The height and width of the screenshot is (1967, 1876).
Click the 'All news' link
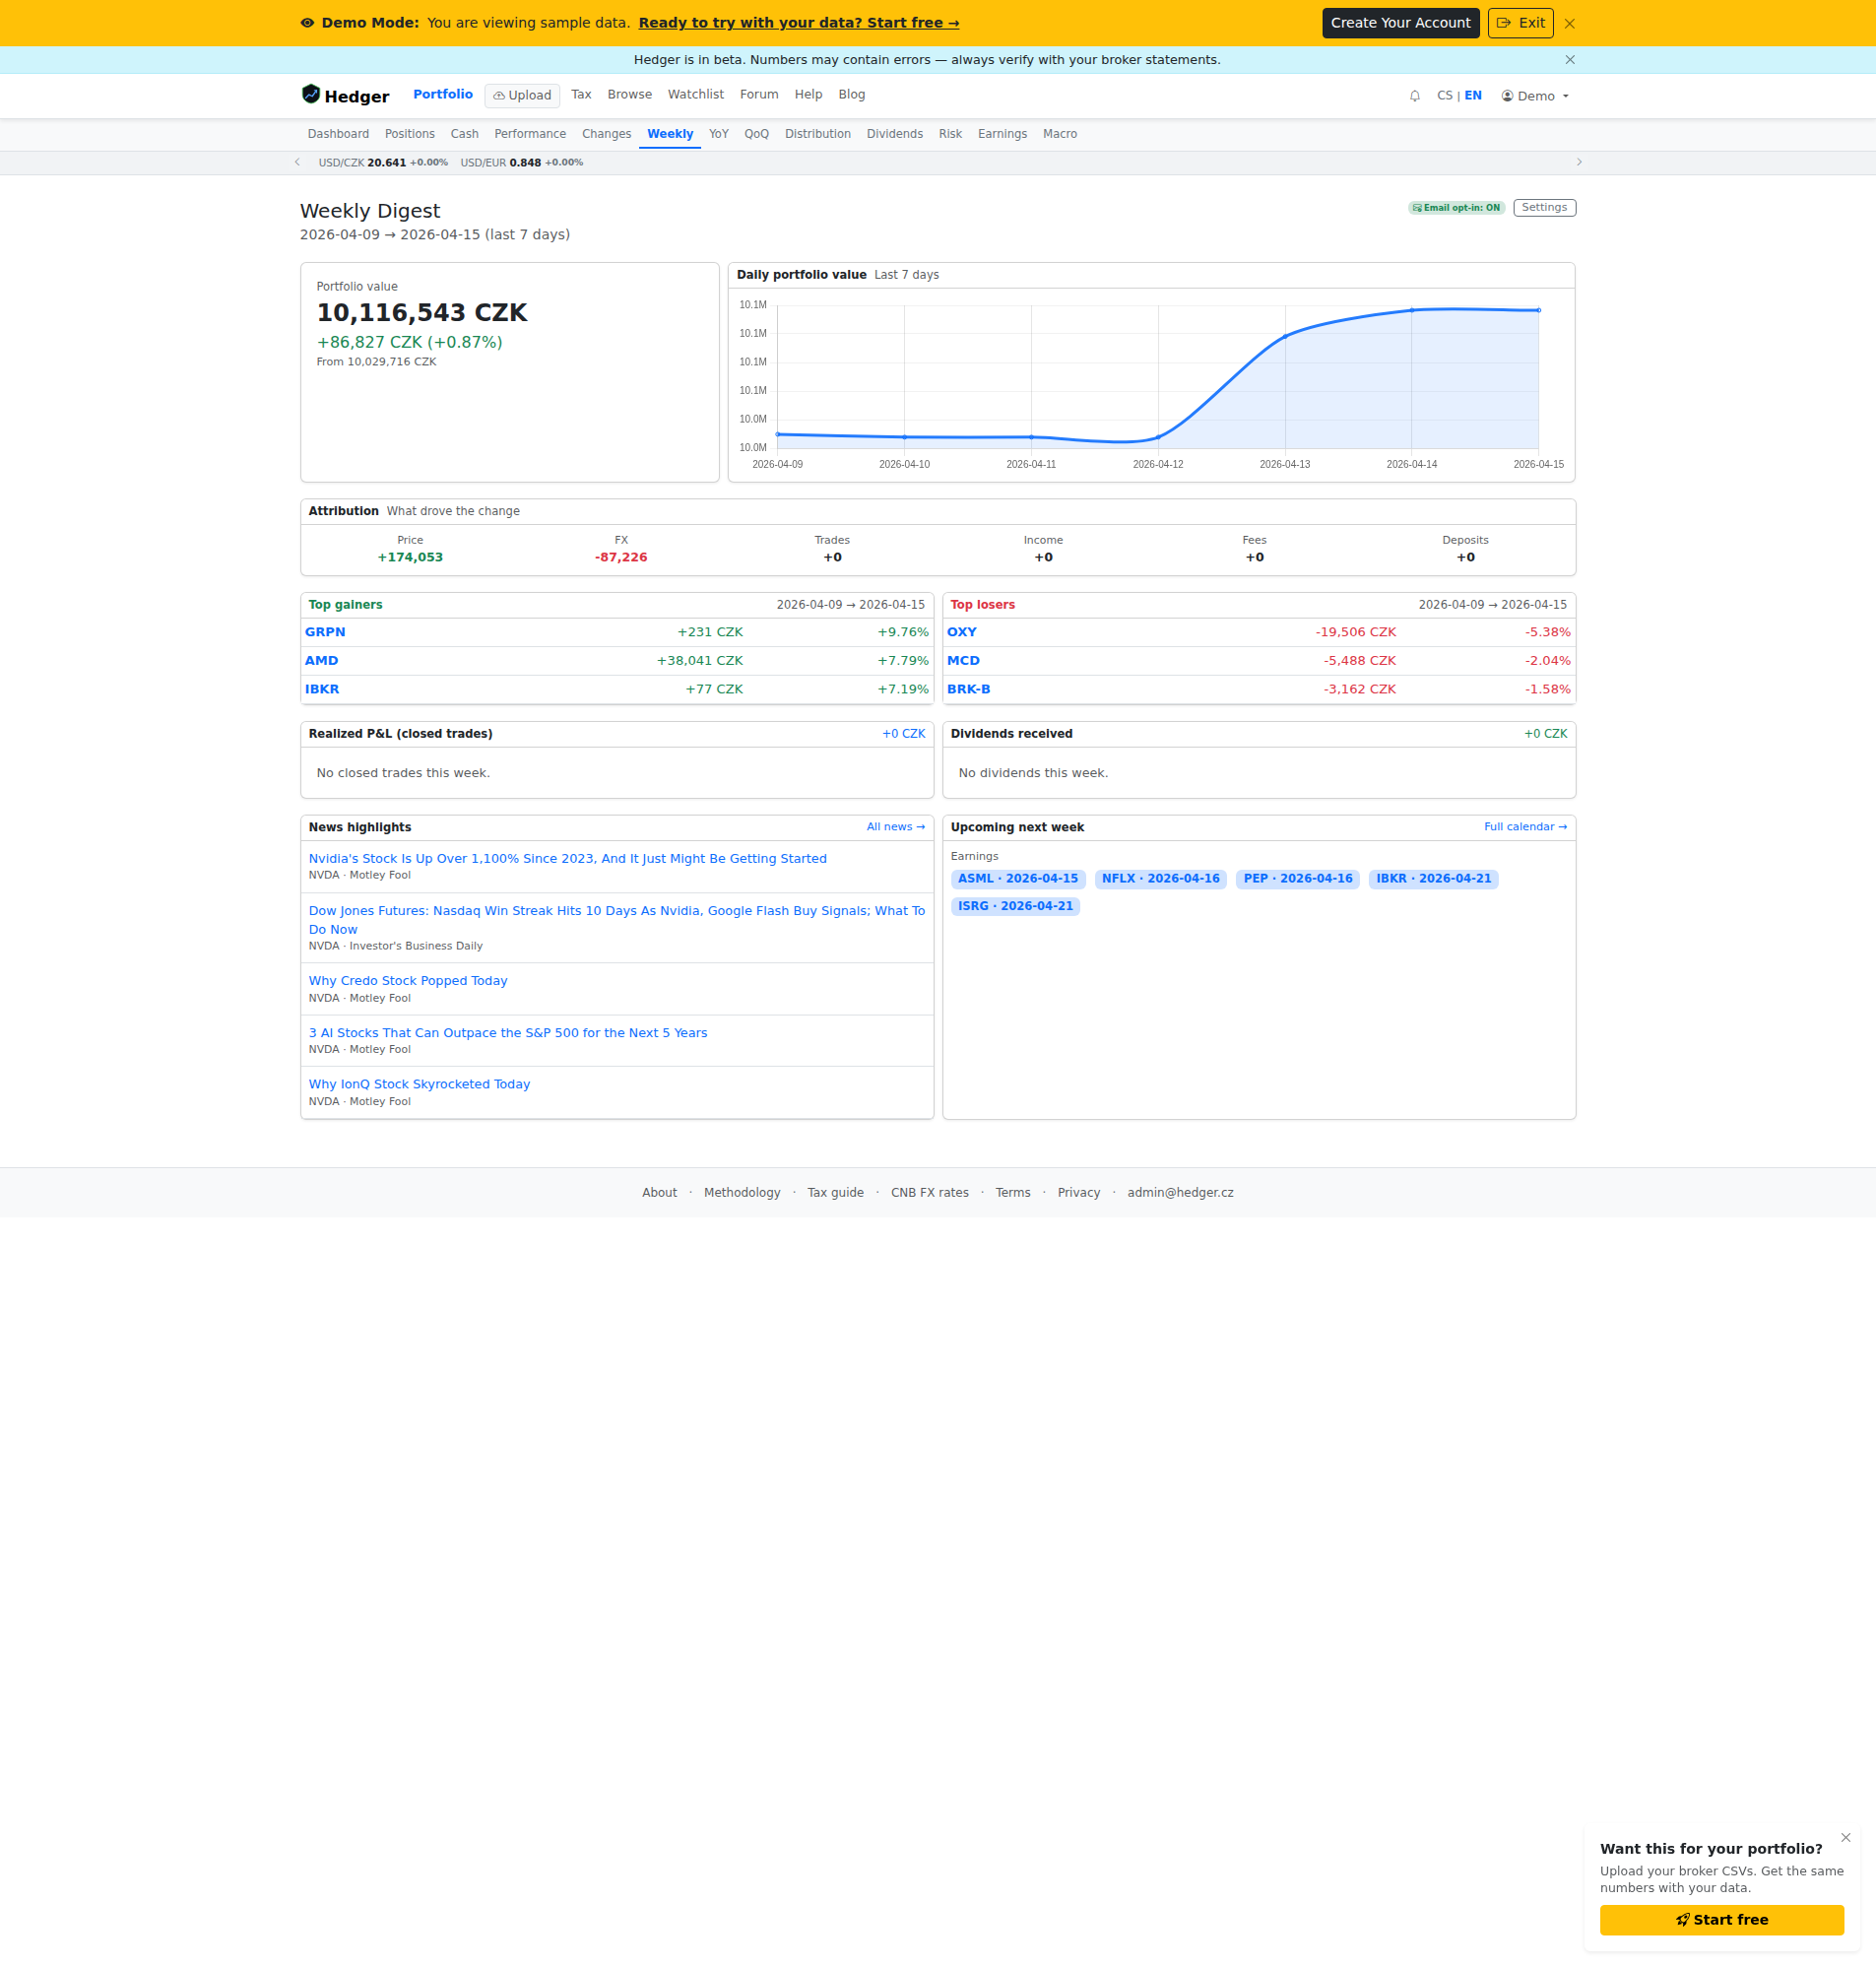(x=895, y=827)
